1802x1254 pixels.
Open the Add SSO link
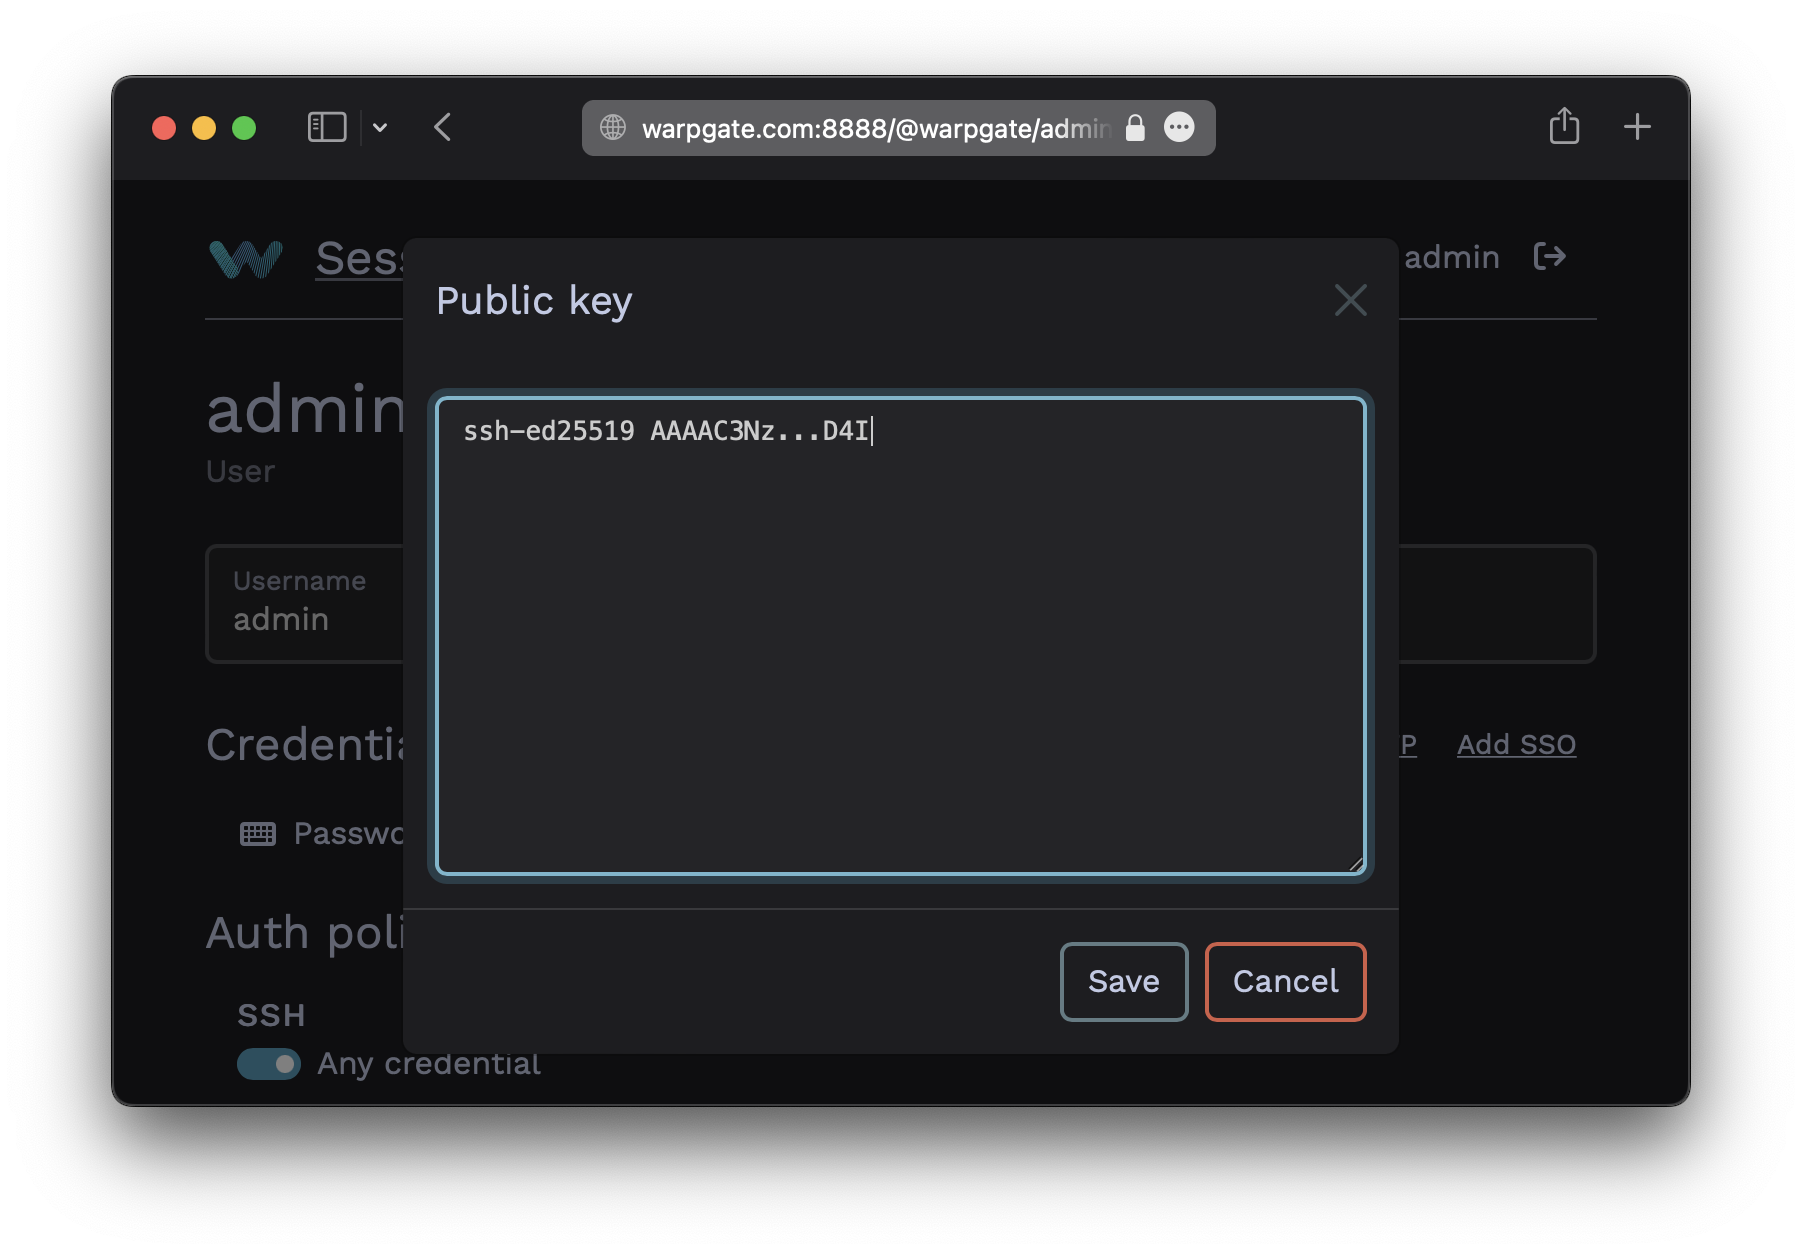(1516, 744)
